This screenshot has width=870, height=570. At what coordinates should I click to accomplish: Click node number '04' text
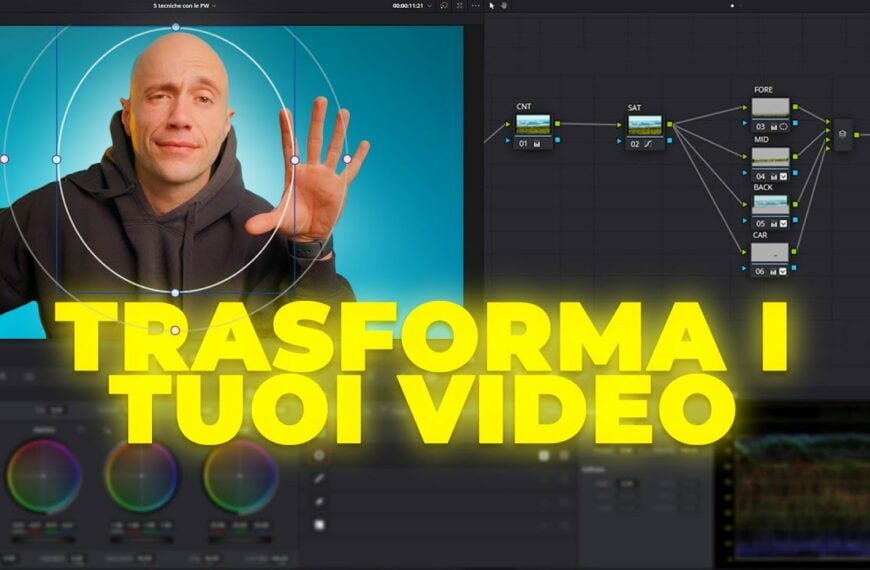[x=760, y=176]
